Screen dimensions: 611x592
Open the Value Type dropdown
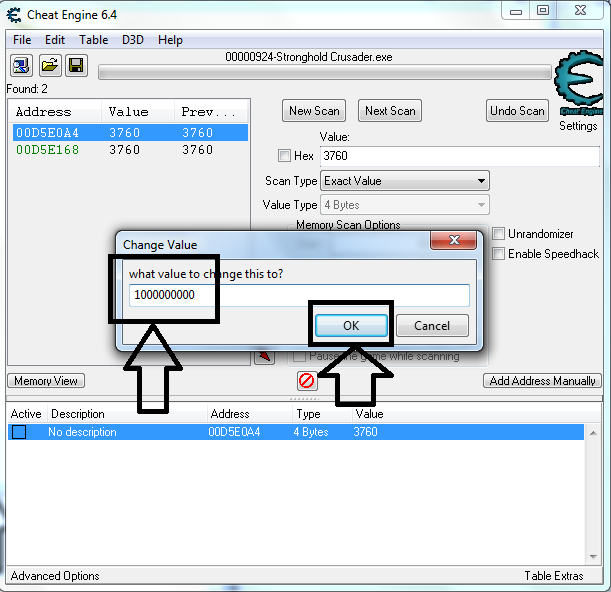(x=404, y=205)
